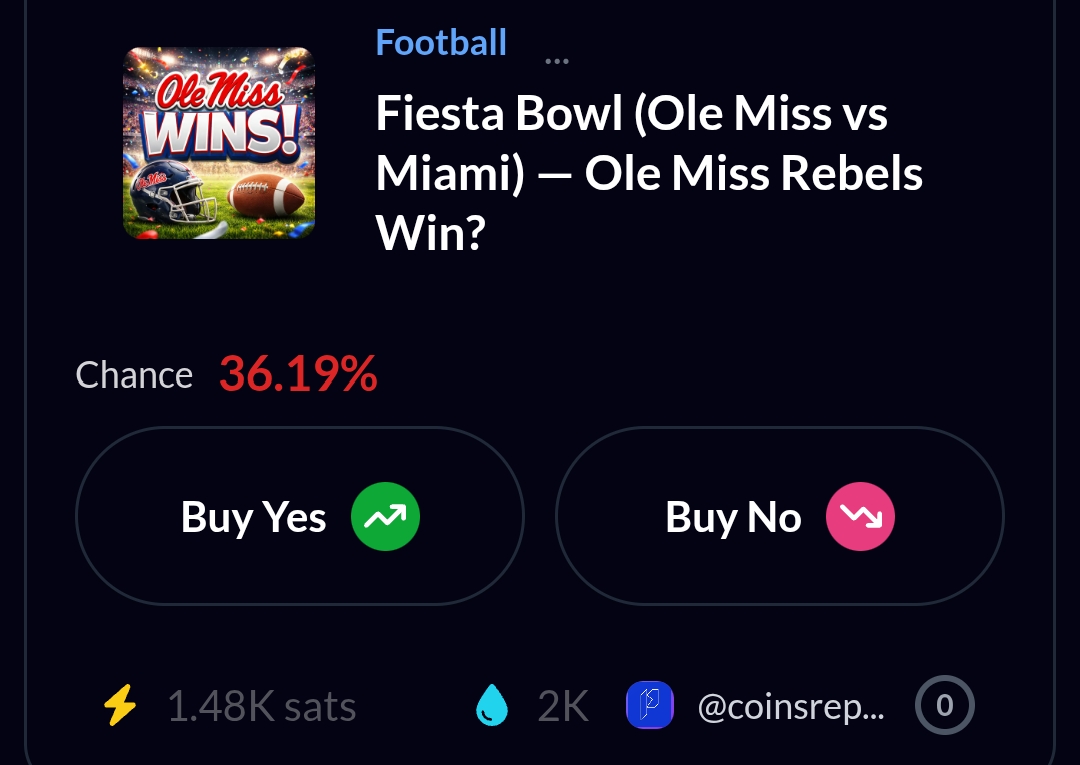
Task: Click the green upward trend icon
Action: click(x=385, y=516)
